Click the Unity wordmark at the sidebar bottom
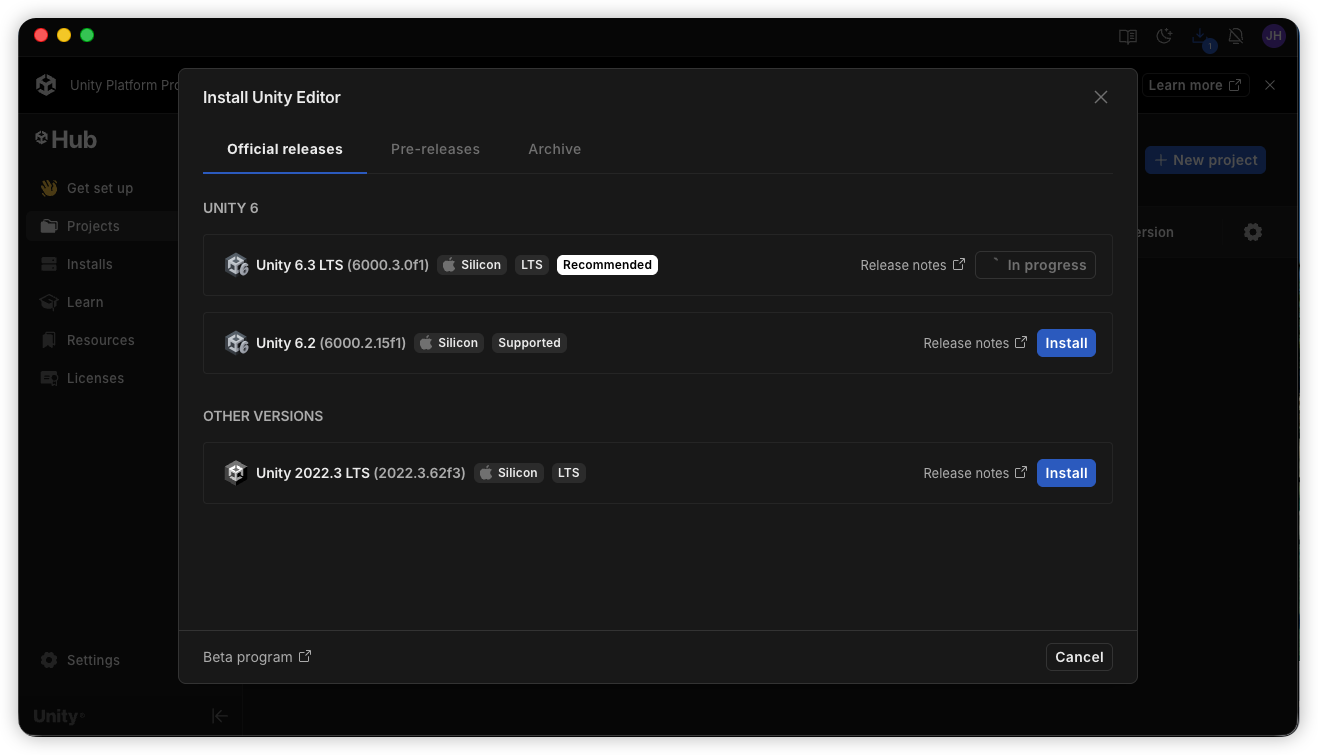 pyautogui.click(x=58, y=716)
